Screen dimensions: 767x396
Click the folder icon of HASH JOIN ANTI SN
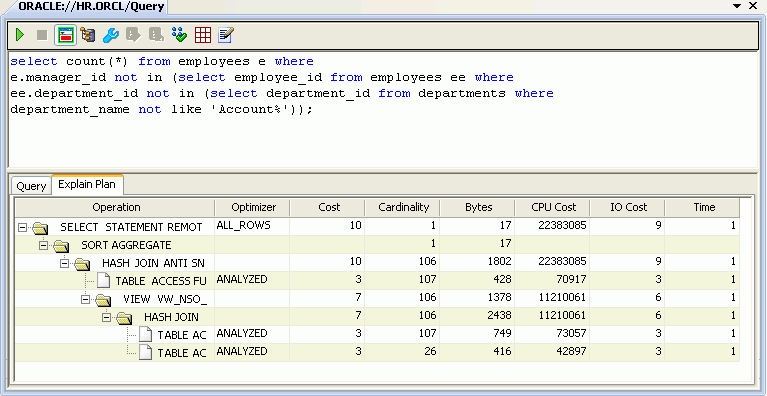(82, 264)
